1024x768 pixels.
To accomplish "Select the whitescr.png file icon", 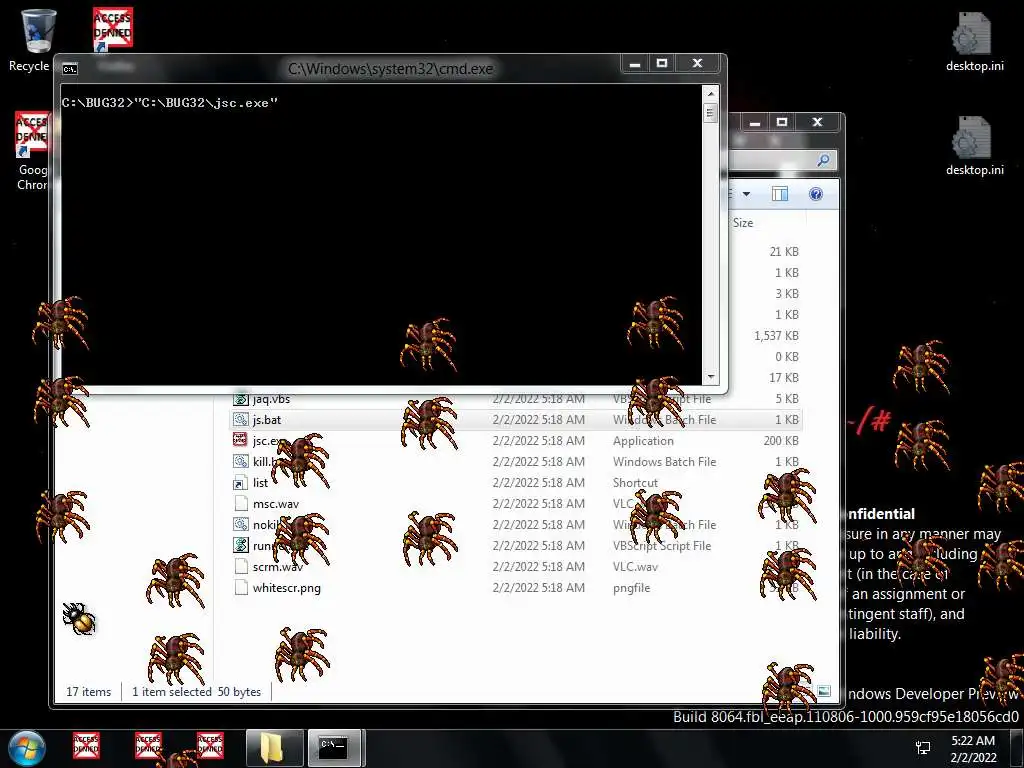I will [241, 587].
